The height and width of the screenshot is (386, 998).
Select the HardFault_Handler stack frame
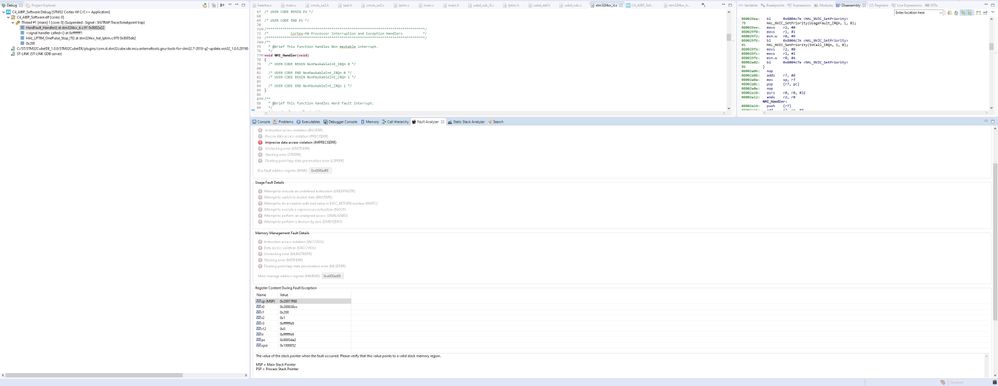(62, 28)
